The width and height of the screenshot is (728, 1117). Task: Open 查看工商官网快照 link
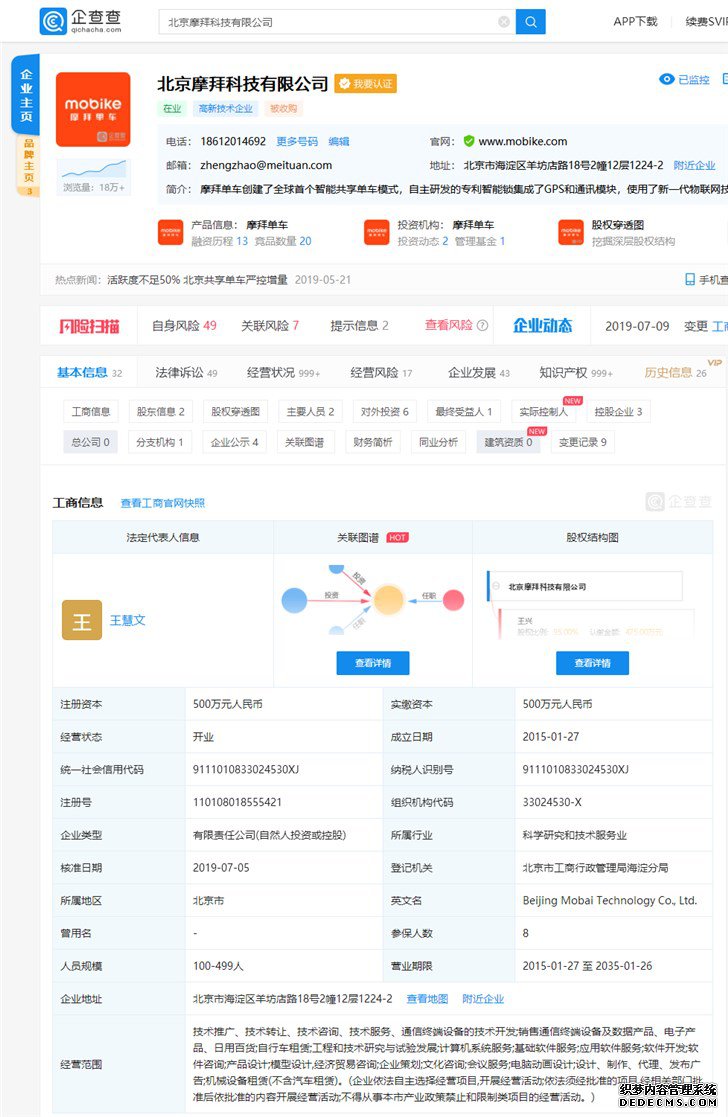[x=162, y=503]
